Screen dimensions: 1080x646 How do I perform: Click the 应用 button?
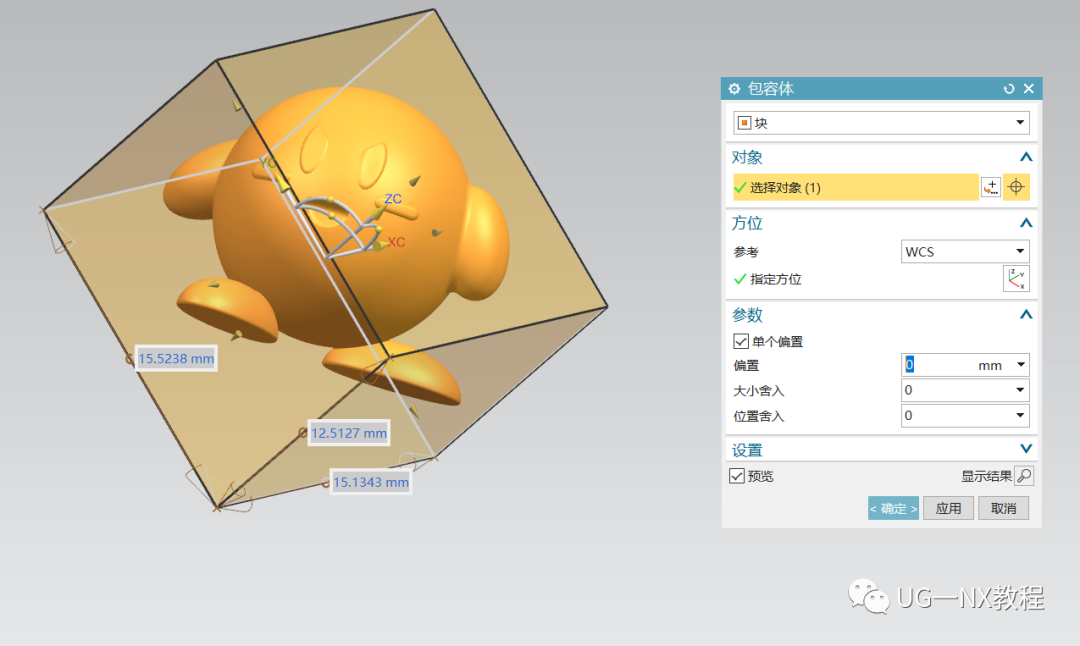click(948, 508)
